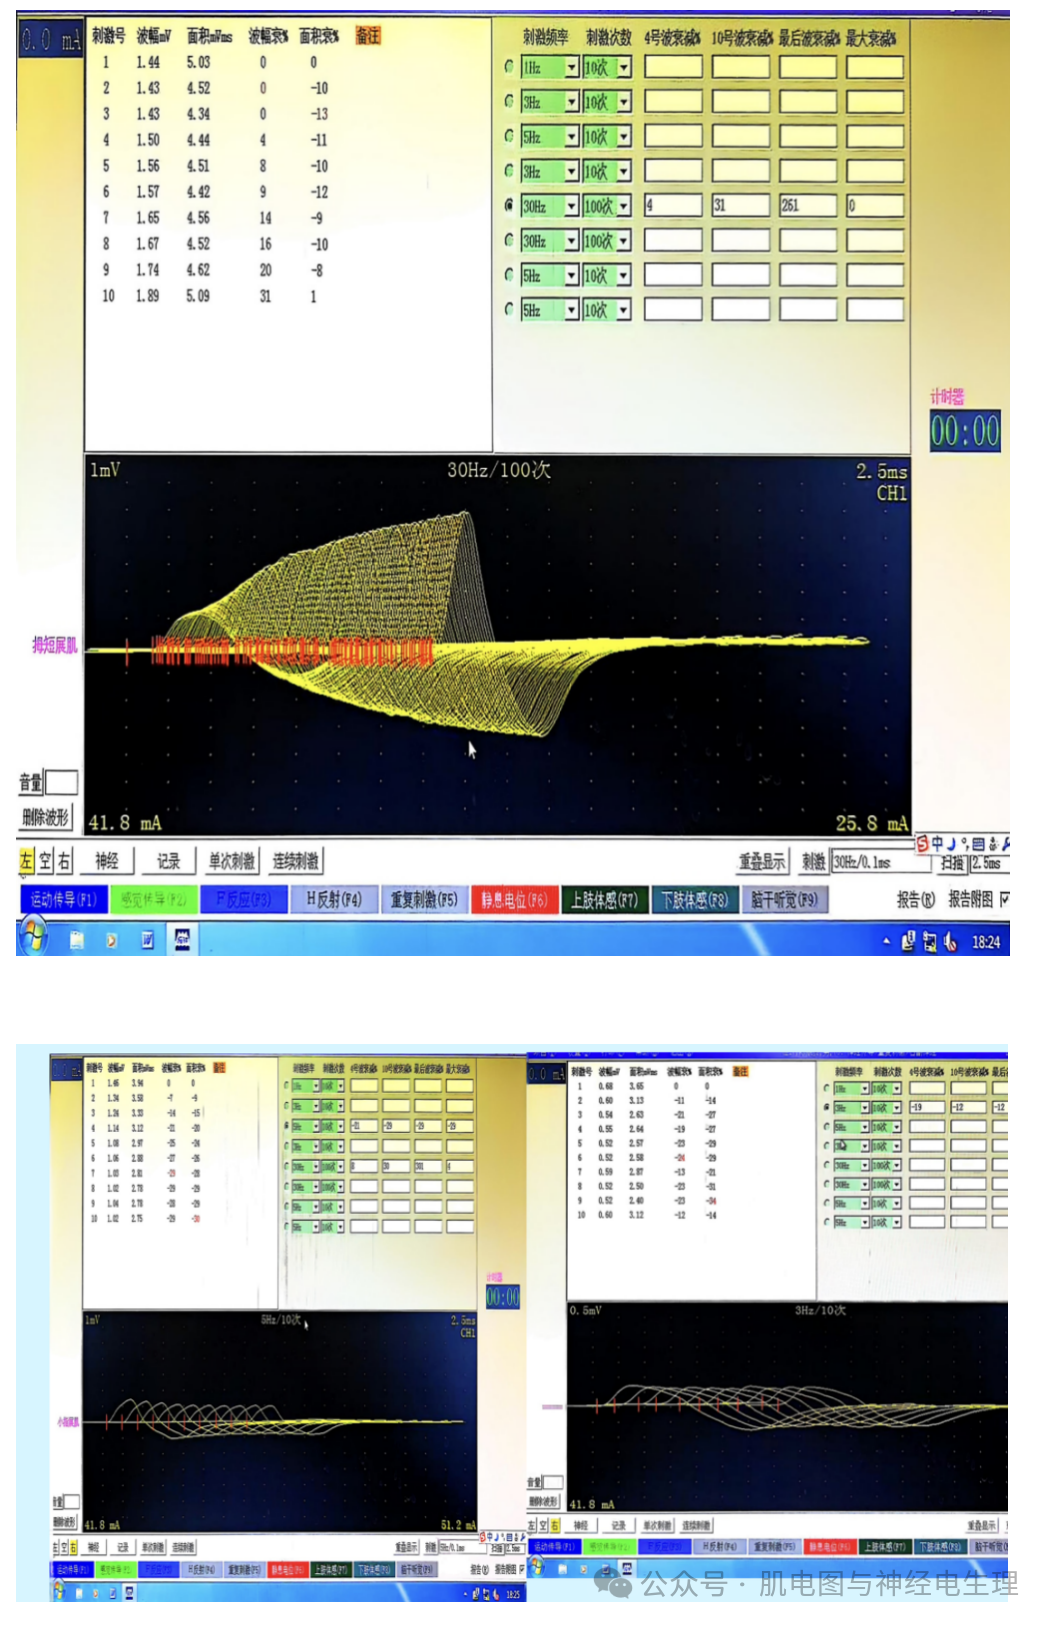Open the Windows Start menu in the top screenshot
The height and width of the screenshot is (1626, 1052).
[x=33, y=938]
